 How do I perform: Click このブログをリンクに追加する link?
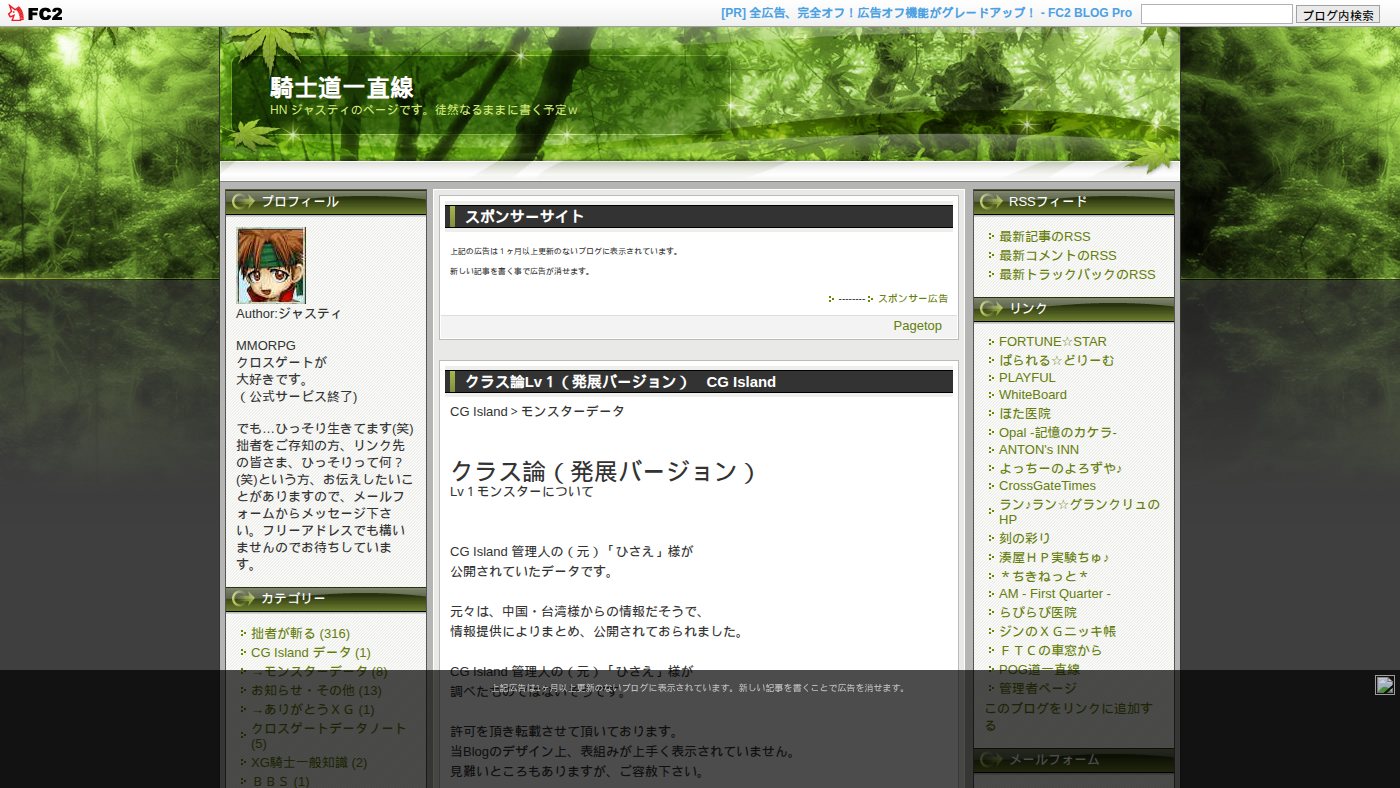pyautogui.click(x=1068, y=716)
